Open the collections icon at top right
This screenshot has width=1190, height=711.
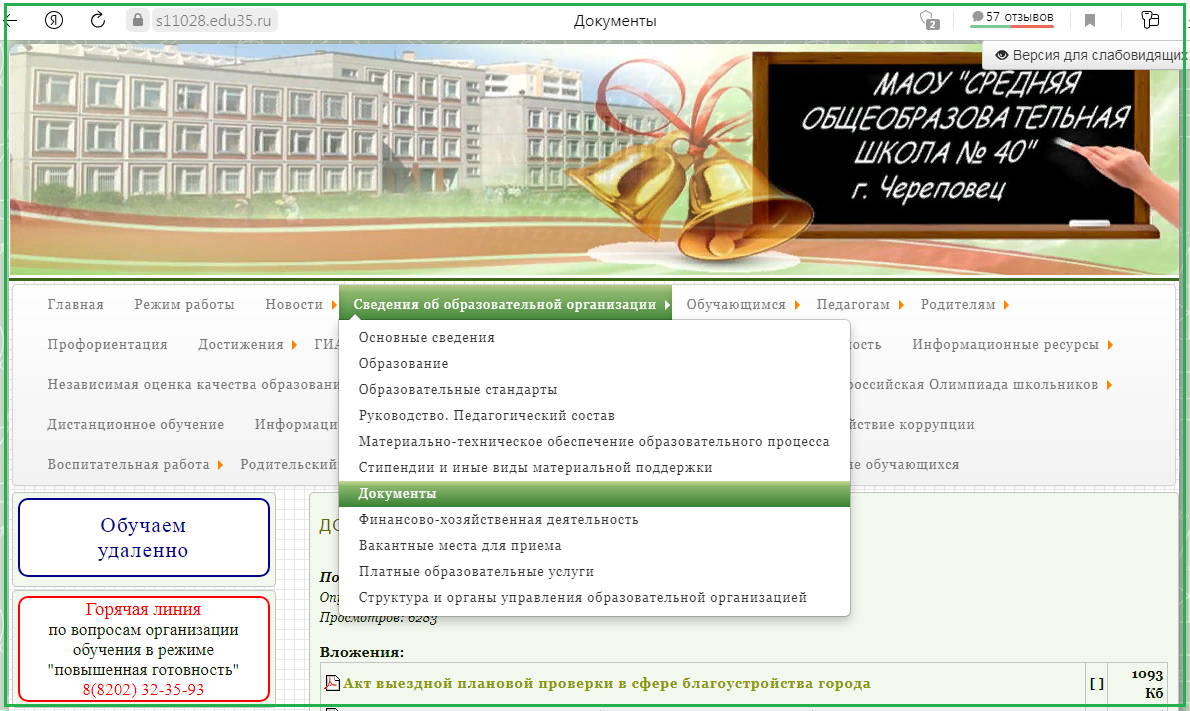(x=1148, y=18)
